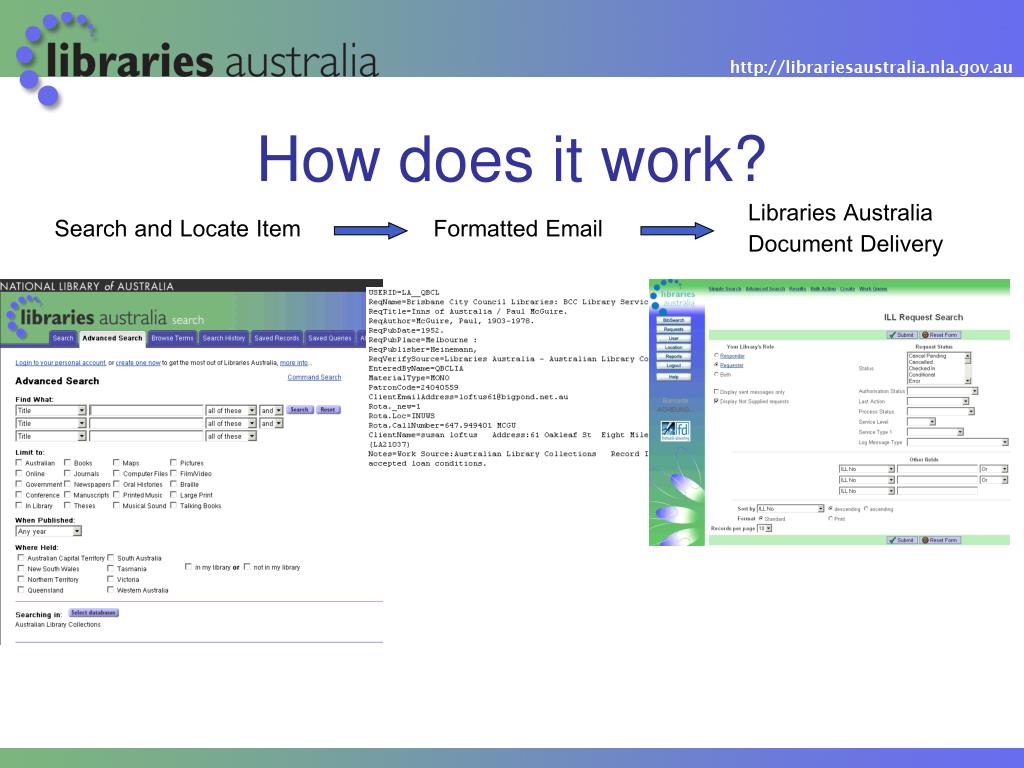
Task: Follow the 'Login to your personal account' link
Action: click(x=61, y=362)
